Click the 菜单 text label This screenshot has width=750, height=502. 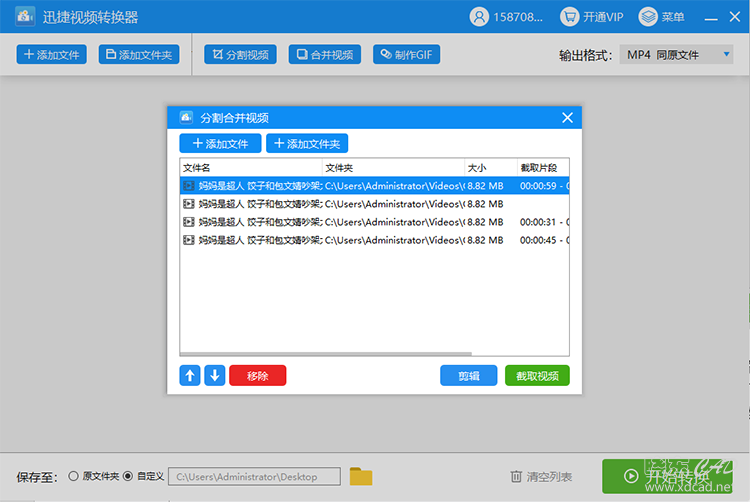click(673, 17)
